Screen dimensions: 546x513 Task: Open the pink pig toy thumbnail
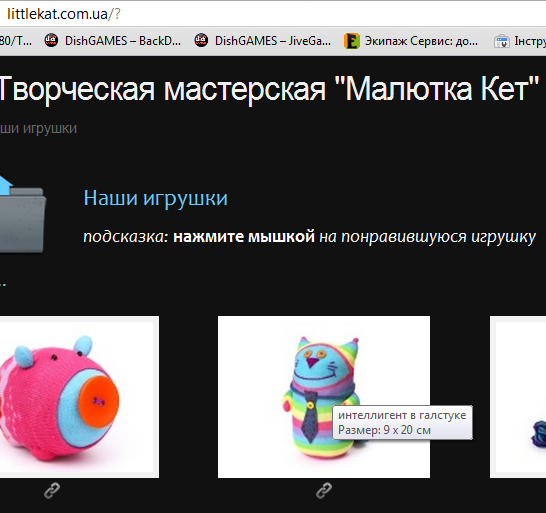79,397
